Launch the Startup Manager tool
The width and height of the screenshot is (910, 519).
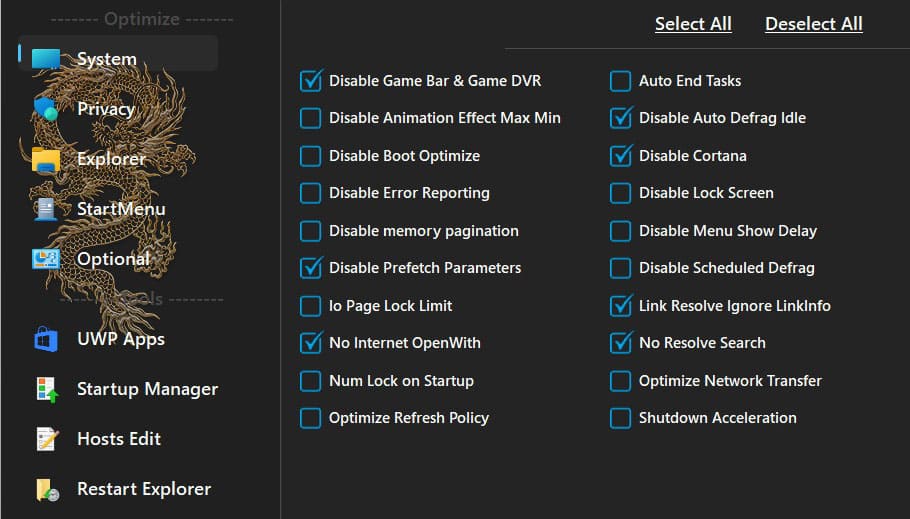tap(147, 388)
